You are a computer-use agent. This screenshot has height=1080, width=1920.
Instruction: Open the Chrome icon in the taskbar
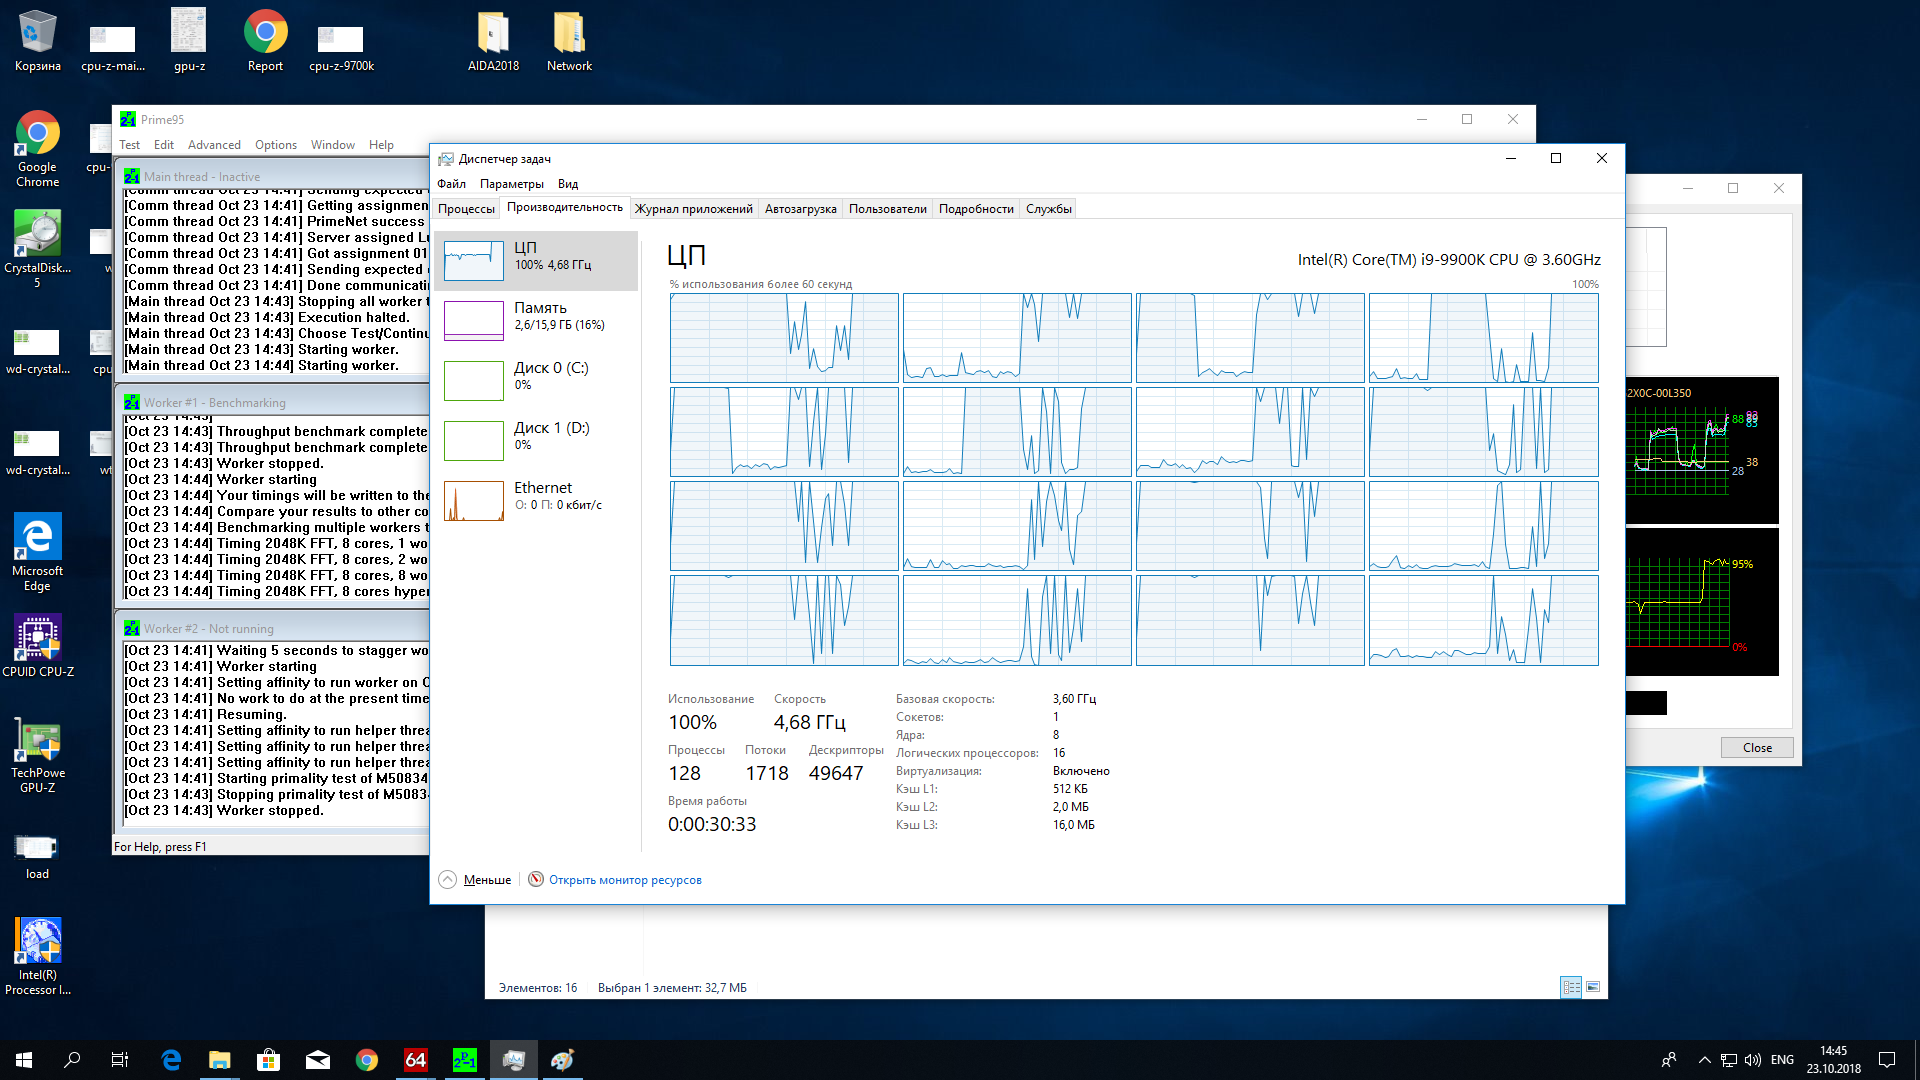pos(366,1060)
